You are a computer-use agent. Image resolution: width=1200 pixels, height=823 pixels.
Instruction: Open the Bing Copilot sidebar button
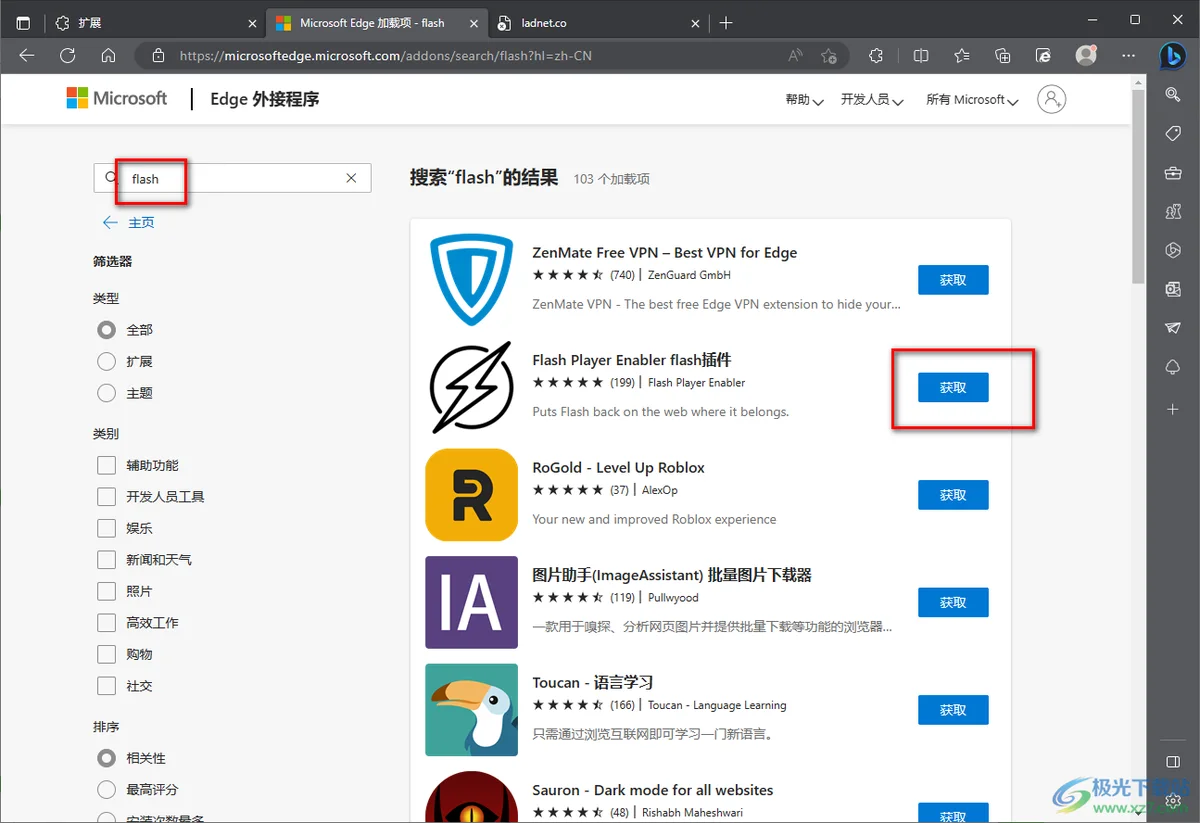[1173, 56]
